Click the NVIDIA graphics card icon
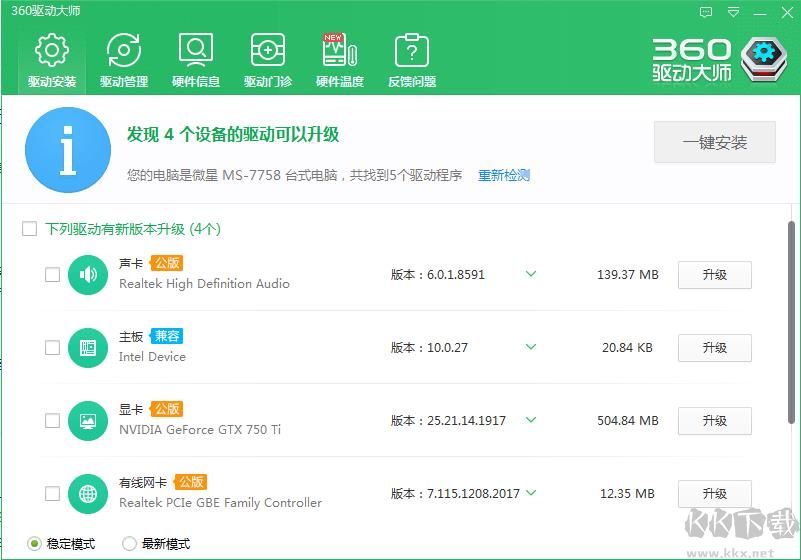Image resolution: width=801 pixels, height=560 pixels. coord(88,421)
